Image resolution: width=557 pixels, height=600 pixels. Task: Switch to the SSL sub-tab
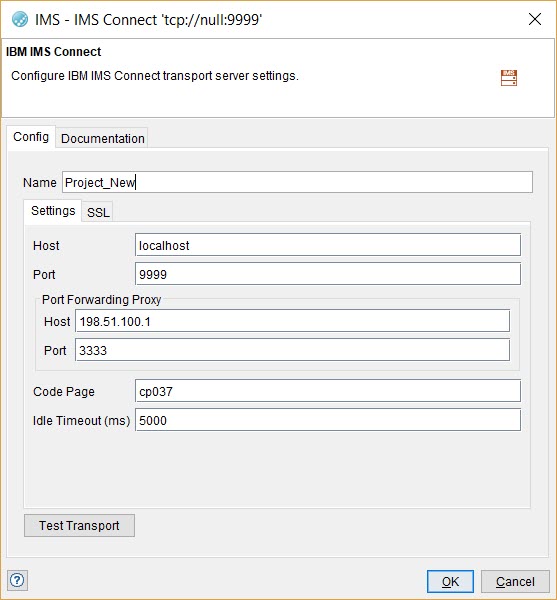[x=98, y=212]
